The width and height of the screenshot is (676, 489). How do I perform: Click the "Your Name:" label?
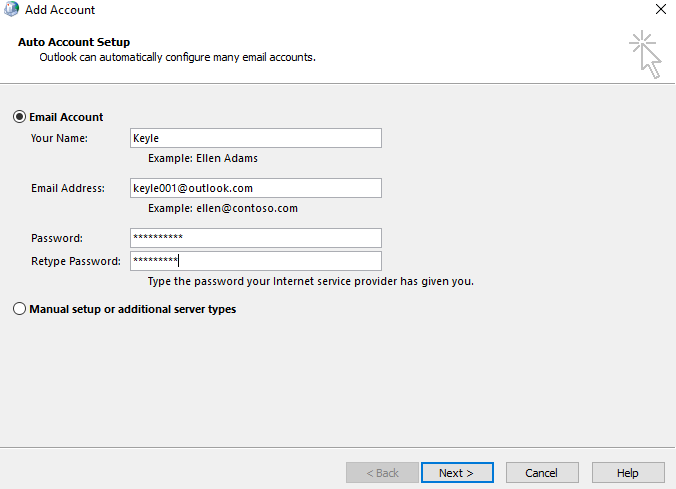[59, 138]
